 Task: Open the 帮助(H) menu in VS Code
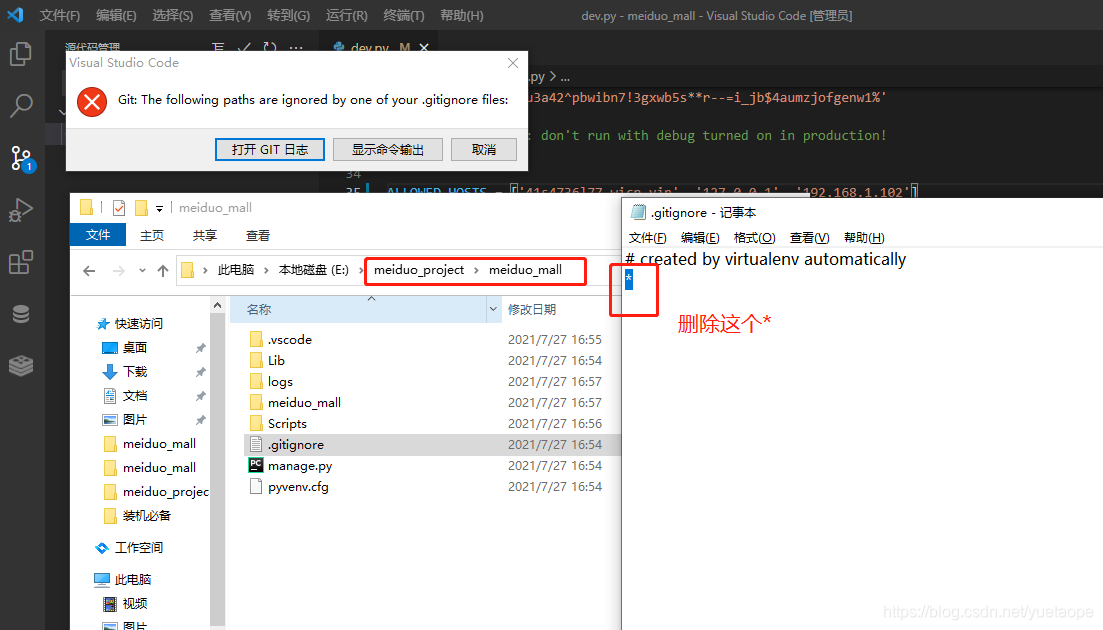pos(461,15)
